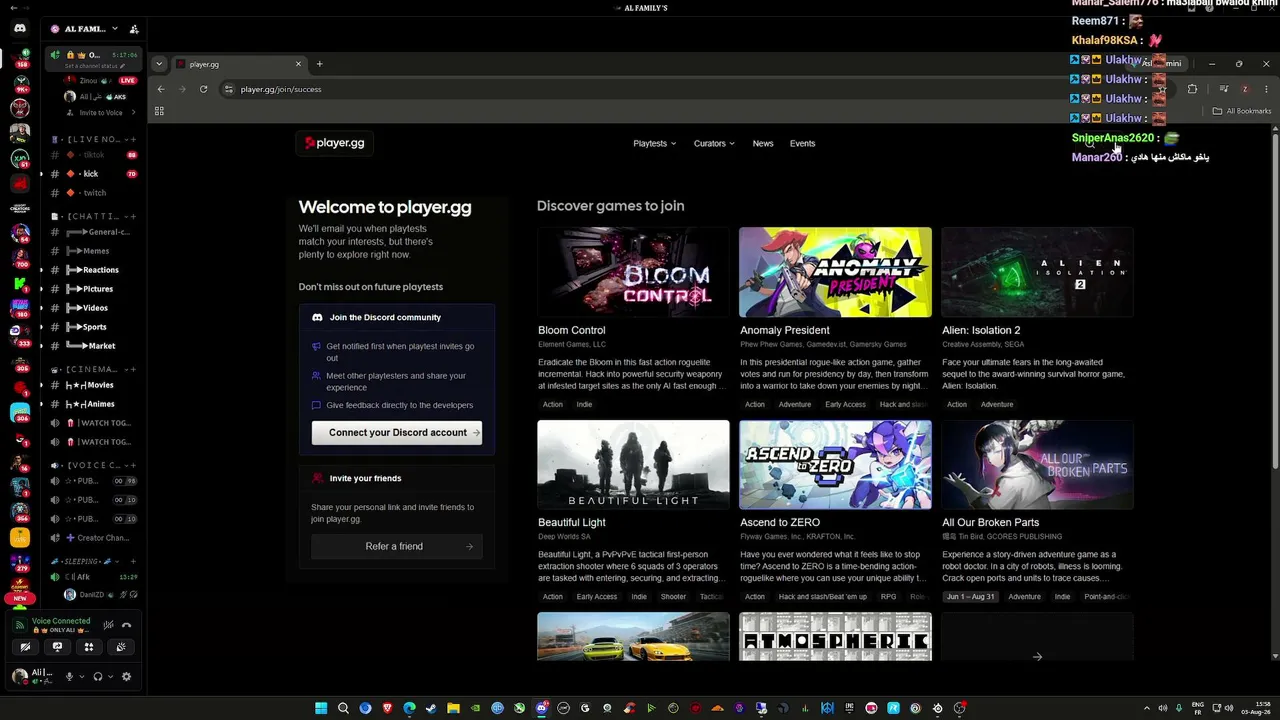Close the player.gg browser tab

tap(298, 64)
